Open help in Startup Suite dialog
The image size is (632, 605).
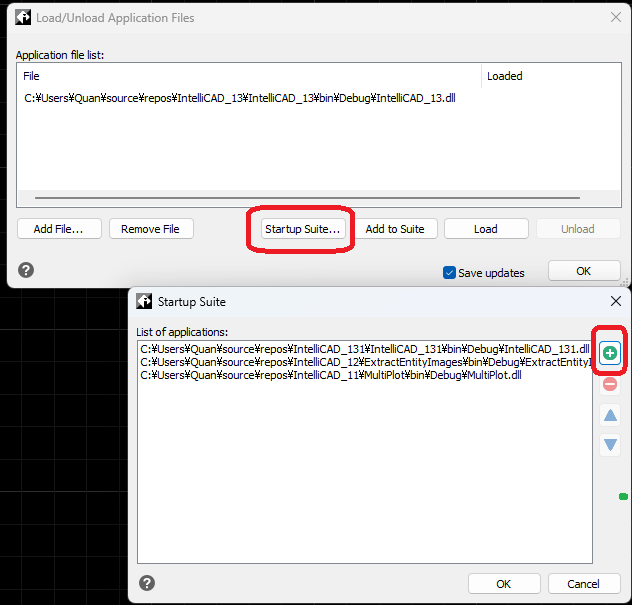click(x=147, y=583)
